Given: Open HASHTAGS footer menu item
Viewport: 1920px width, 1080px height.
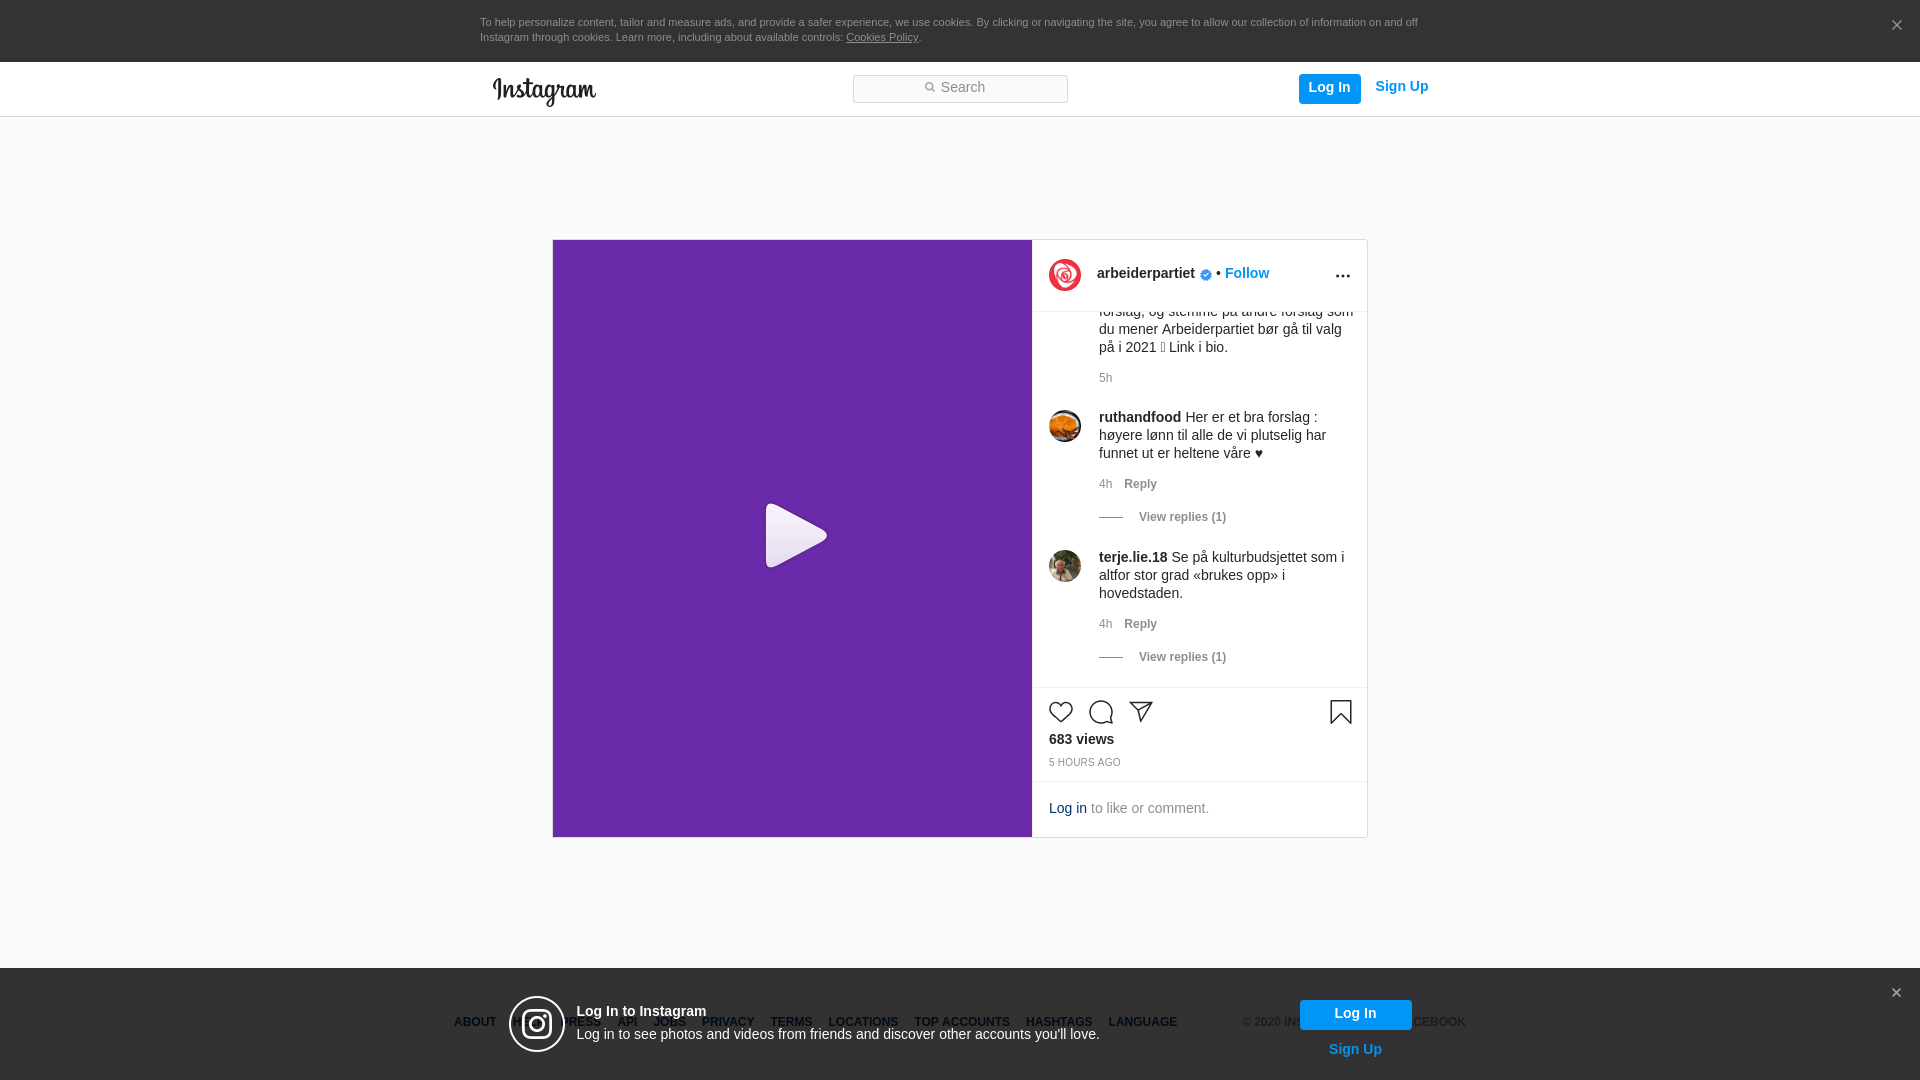Looking at the screenshot, I should pos(1058,1022).
